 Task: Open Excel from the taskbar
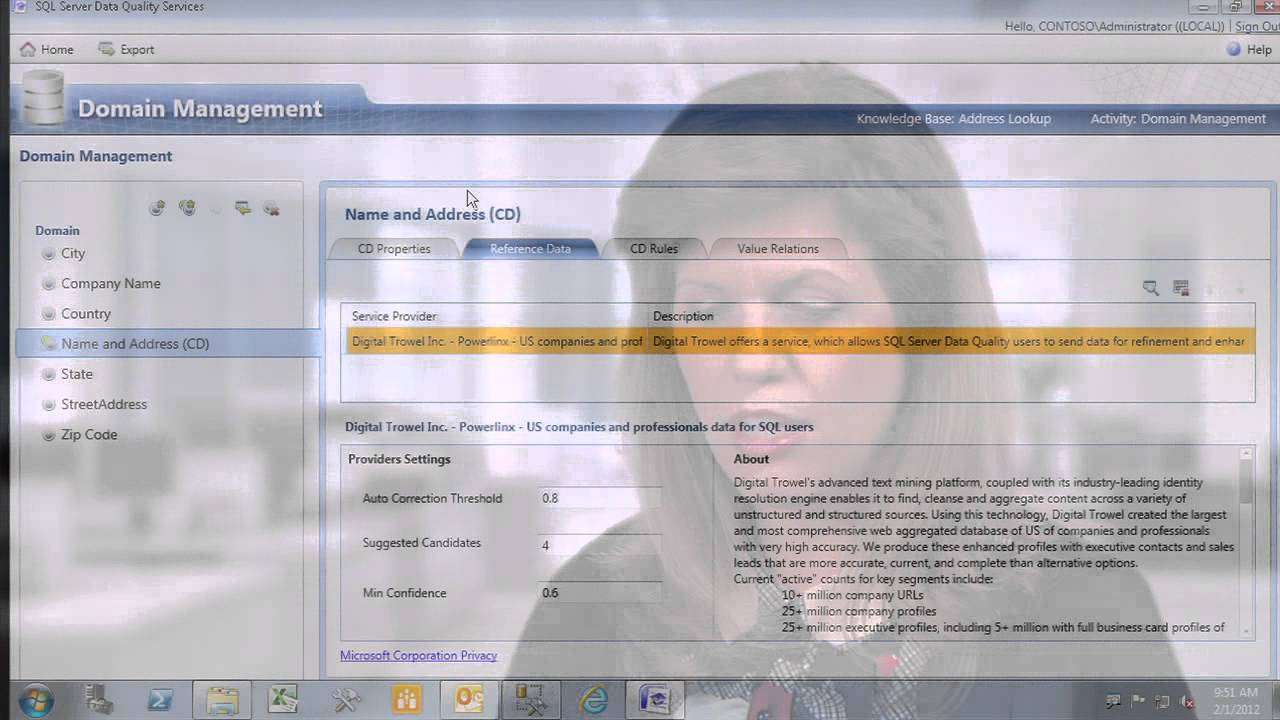pyautogui.click(x=285, y=700)
